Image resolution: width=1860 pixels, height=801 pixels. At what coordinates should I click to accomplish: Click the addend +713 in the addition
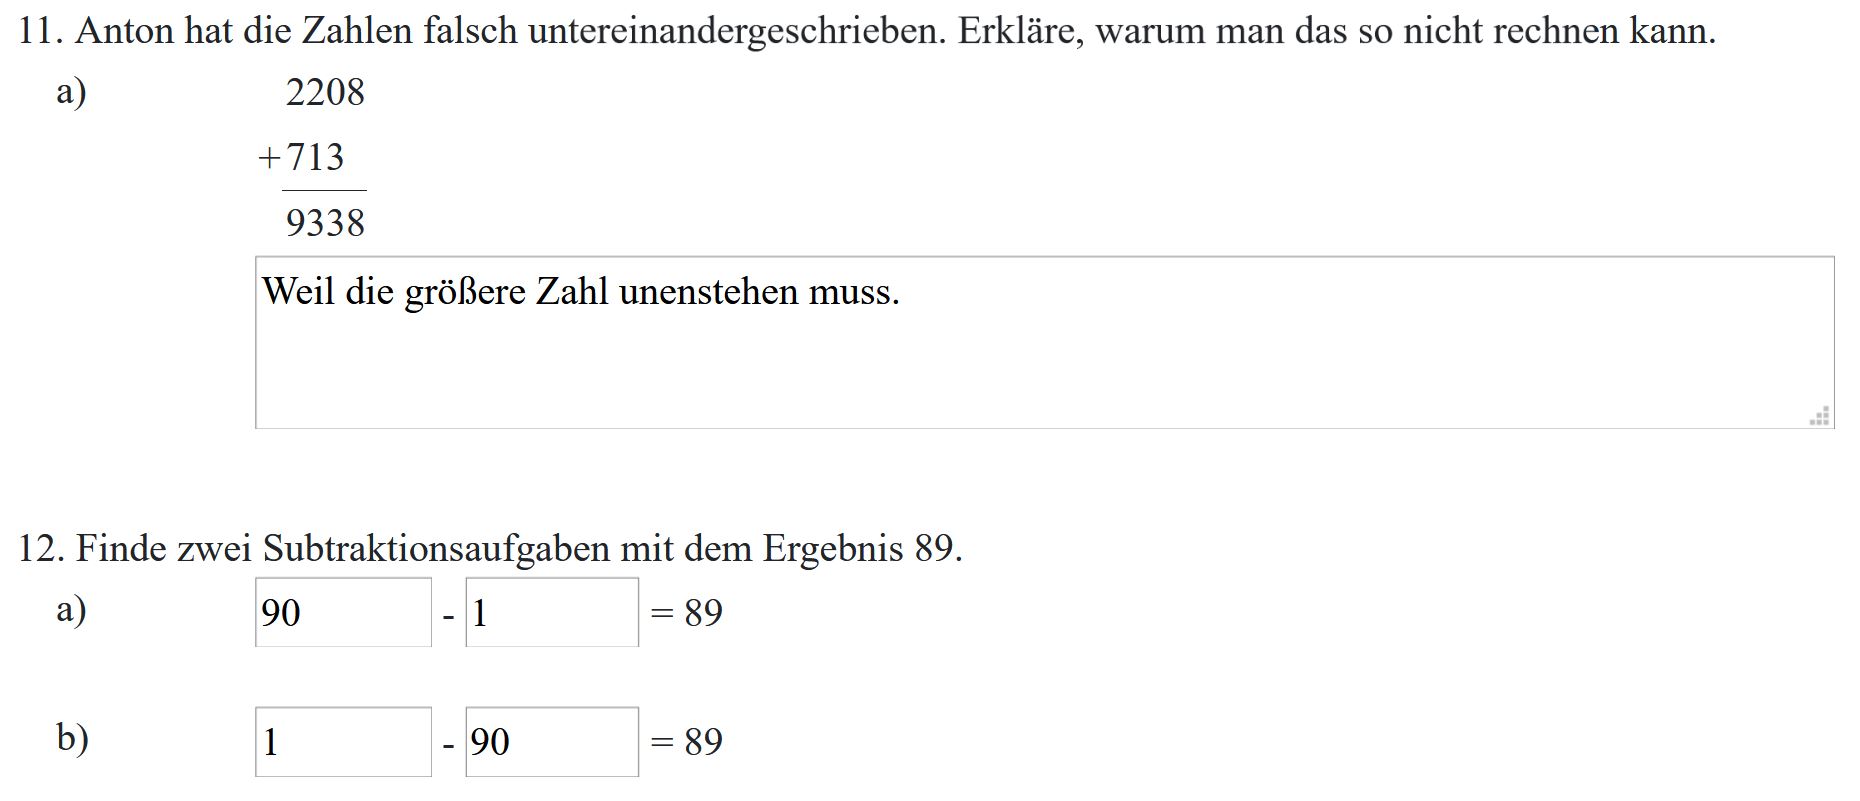301,157
